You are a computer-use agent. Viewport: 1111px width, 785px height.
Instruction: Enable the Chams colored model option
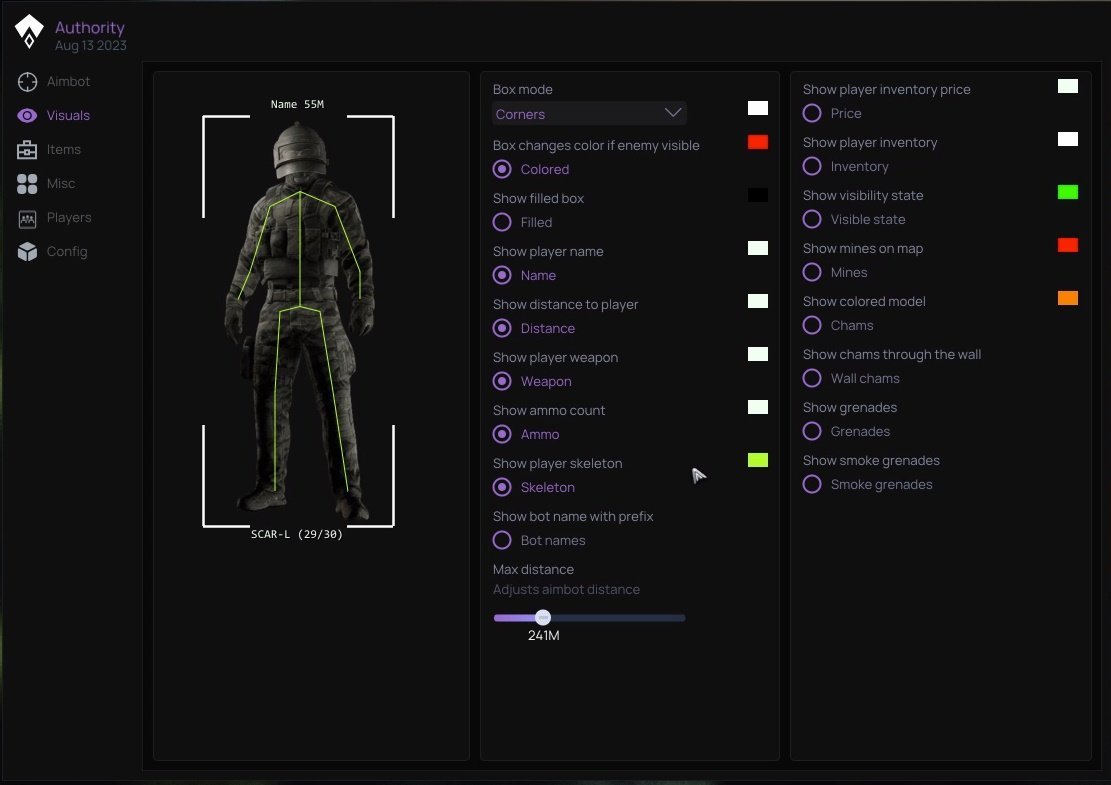coord(812,326)
